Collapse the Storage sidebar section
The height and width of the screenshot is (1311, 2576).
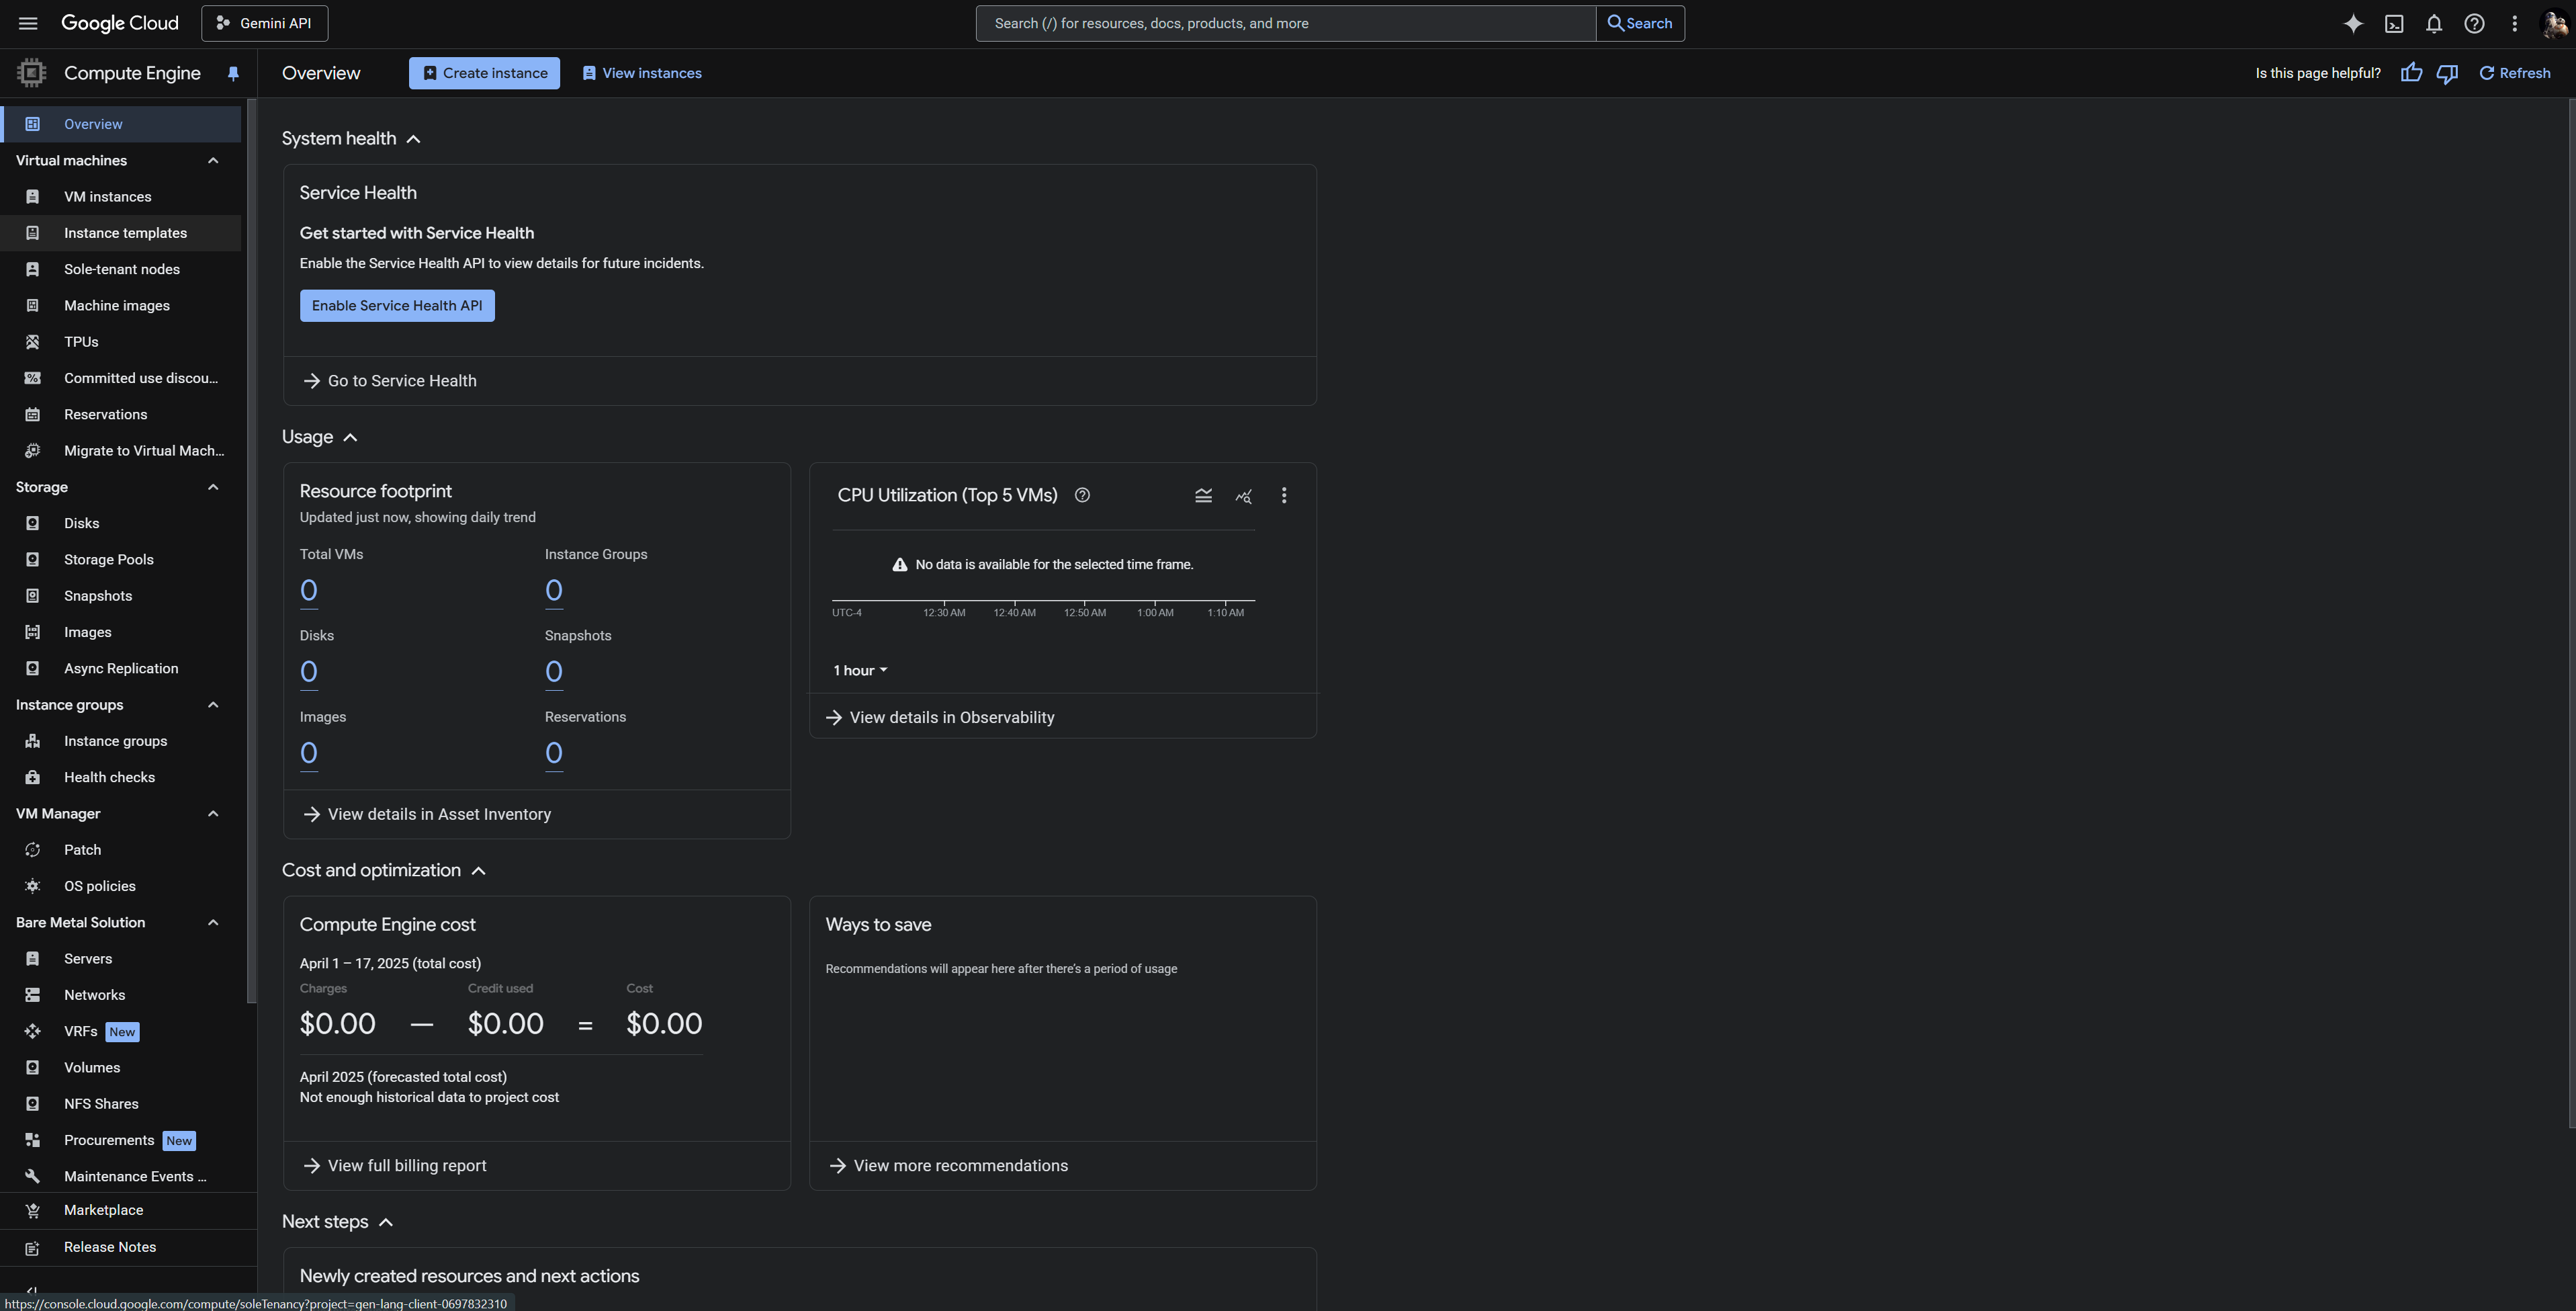pos(213,487)
